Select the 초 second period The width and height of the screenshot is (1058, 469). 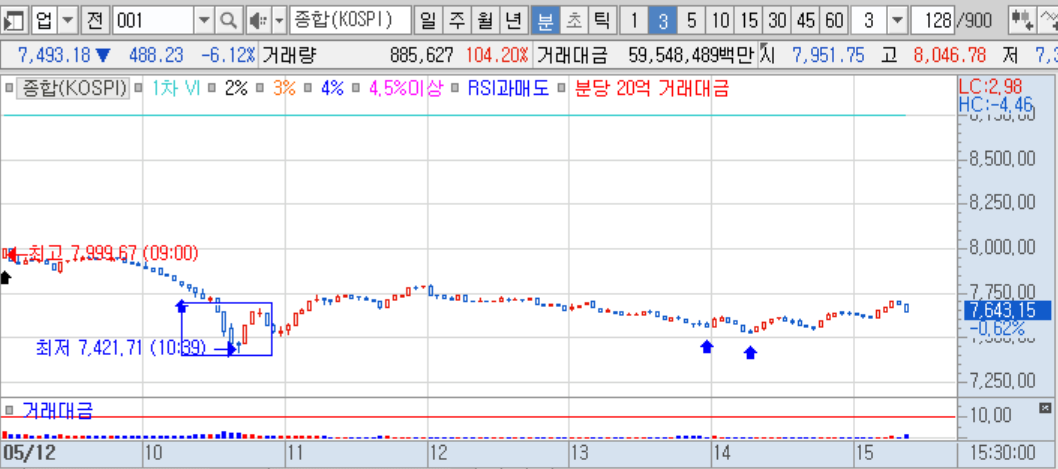click(x=574, y=21)
